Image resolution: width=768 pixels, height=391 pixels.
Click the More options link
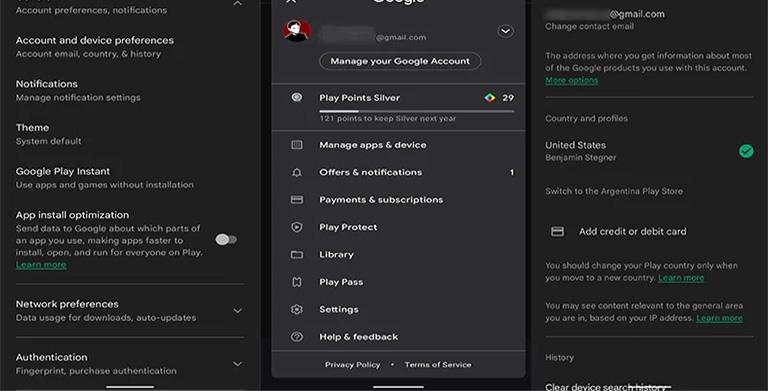click(x=572, y=80)
